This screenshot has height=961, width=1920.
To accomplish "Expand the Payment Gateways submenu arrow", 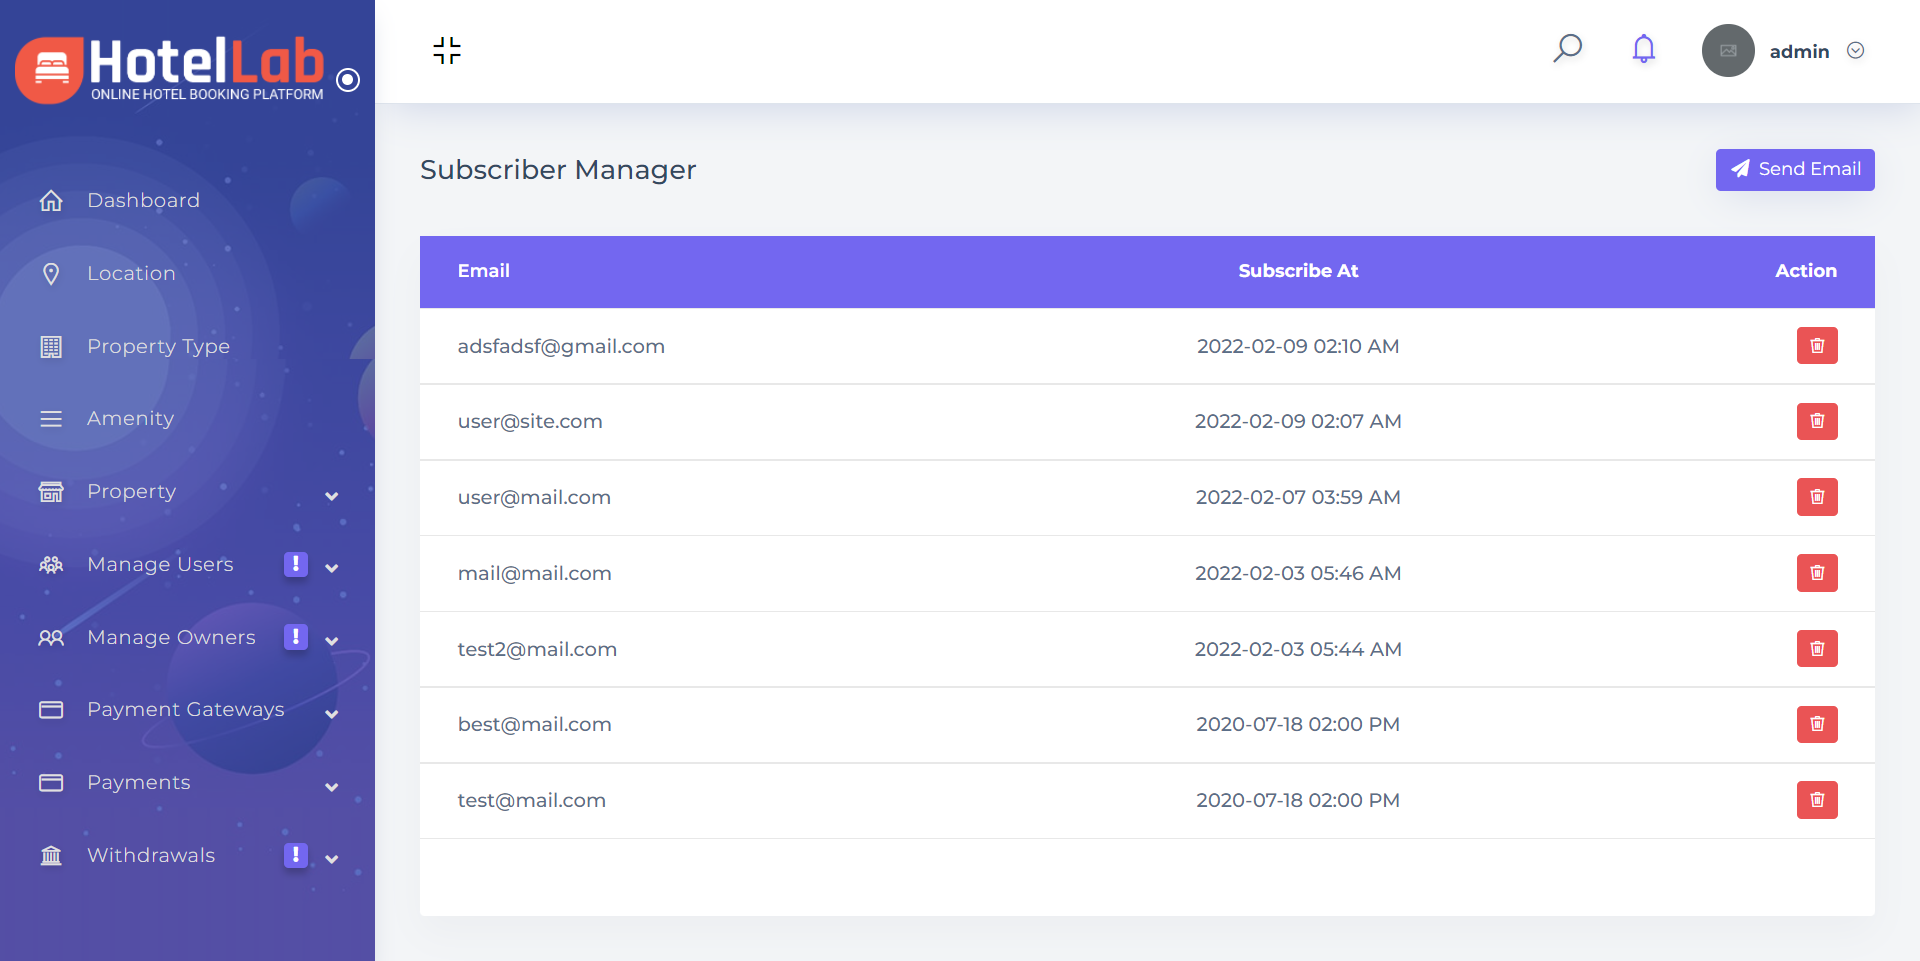I will pyautogui.click(x=331, y=714).
